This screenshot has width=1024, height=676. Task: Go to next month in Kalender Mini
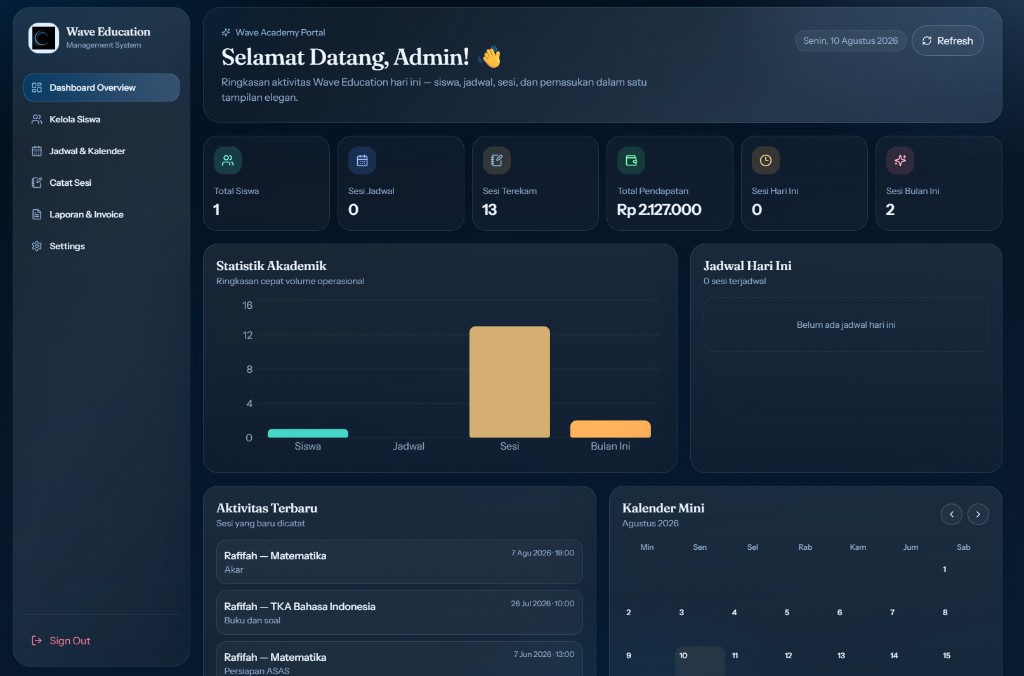(x=978, y=514)
